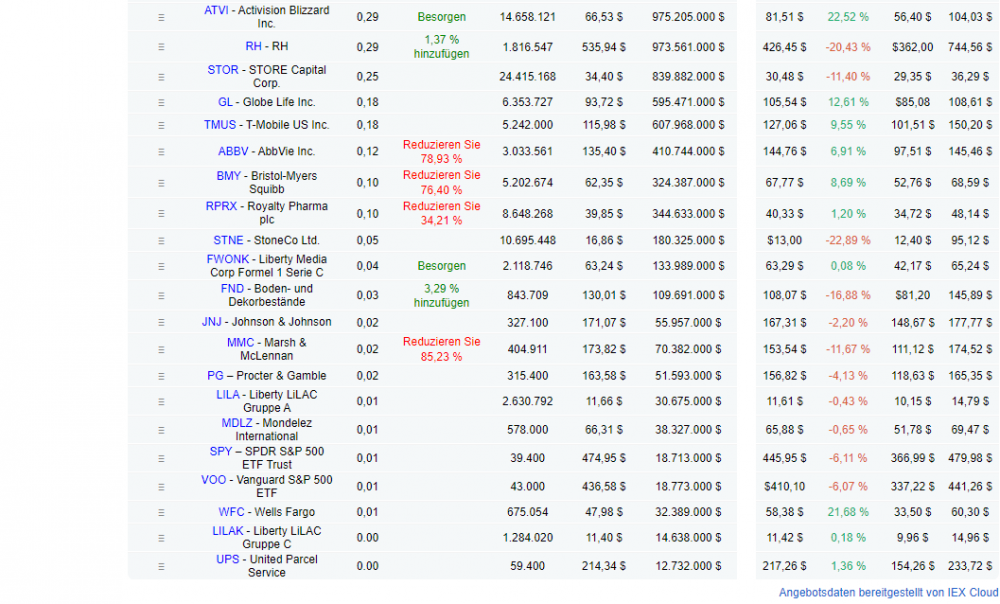Click the handle icon in SPY row
The height and width of the screenshot is (604, 1000).
pos(161,458)
